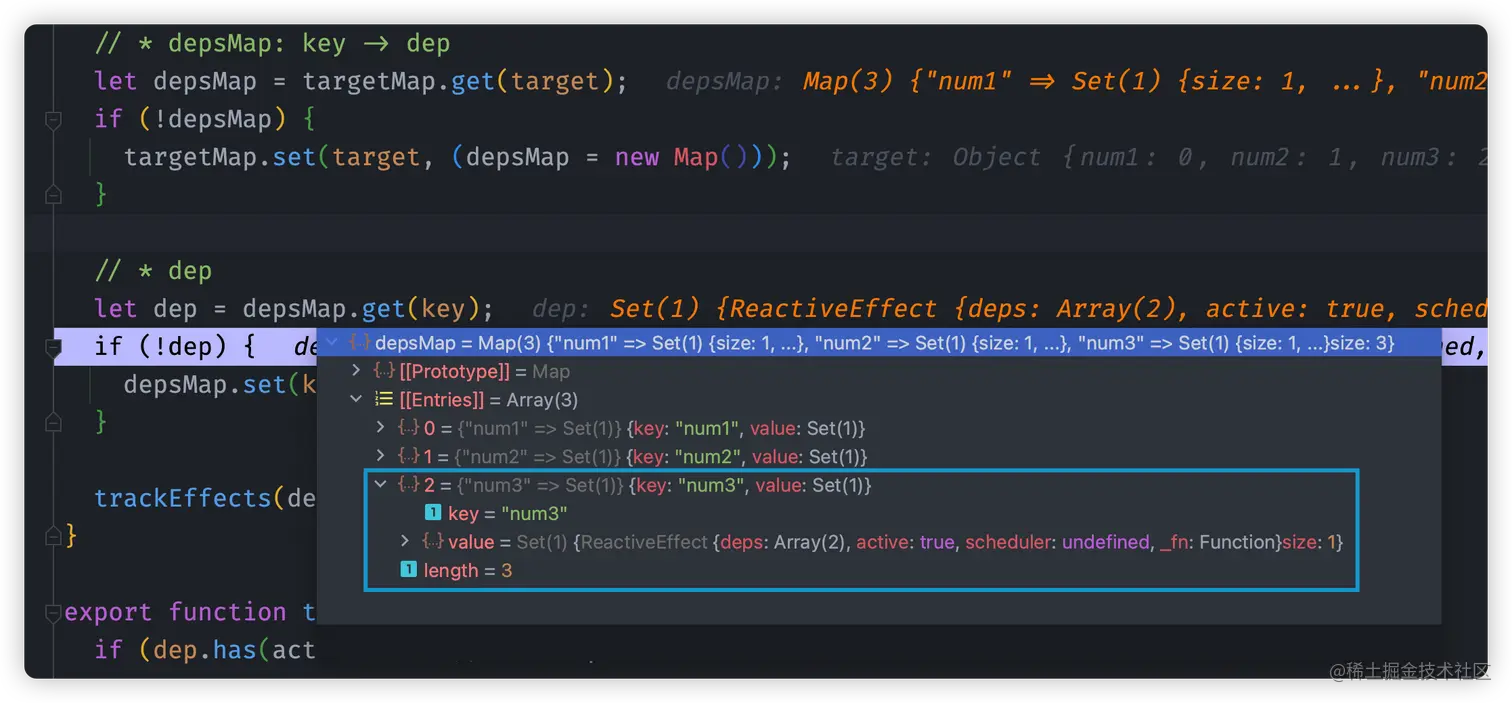Click the object icon beside [[Prototype]]
This screenshot has height=703, width=1512.
tap(383, 371)
